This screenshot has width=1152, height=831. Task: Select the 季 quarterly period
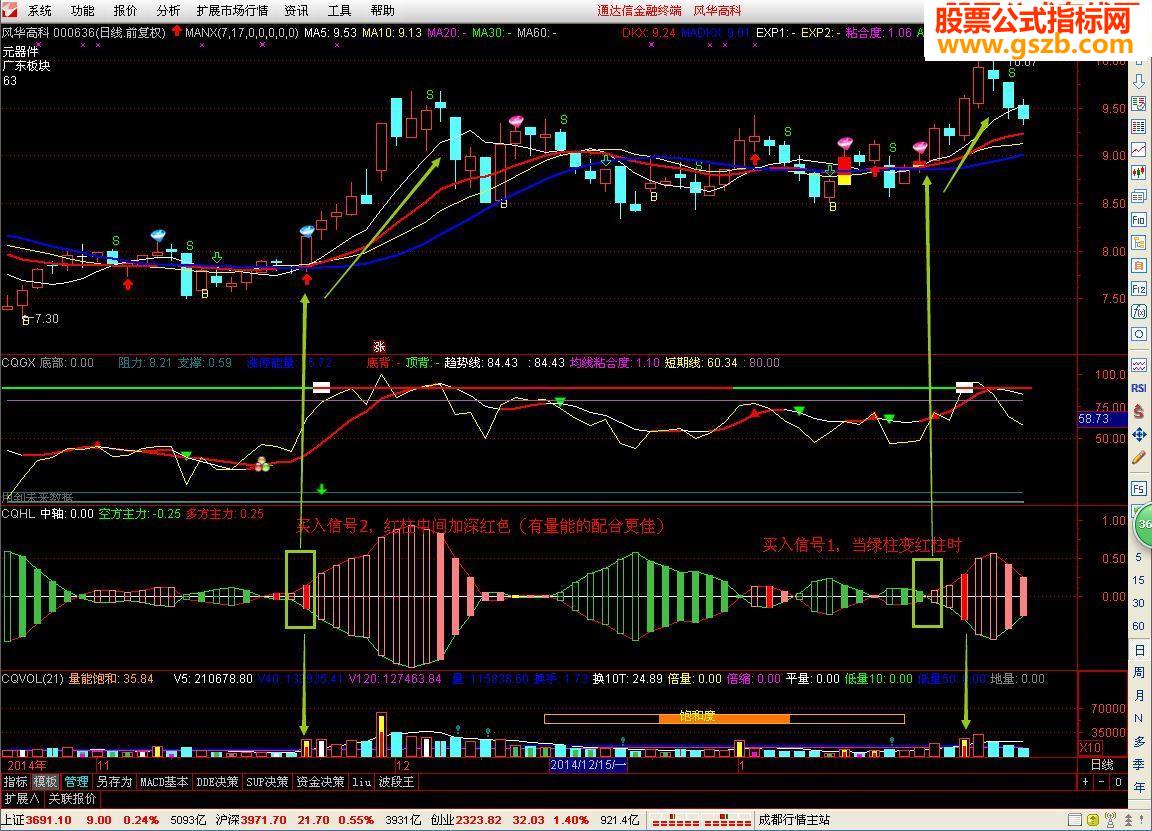pyautogui.click(x=1139, y=764)
